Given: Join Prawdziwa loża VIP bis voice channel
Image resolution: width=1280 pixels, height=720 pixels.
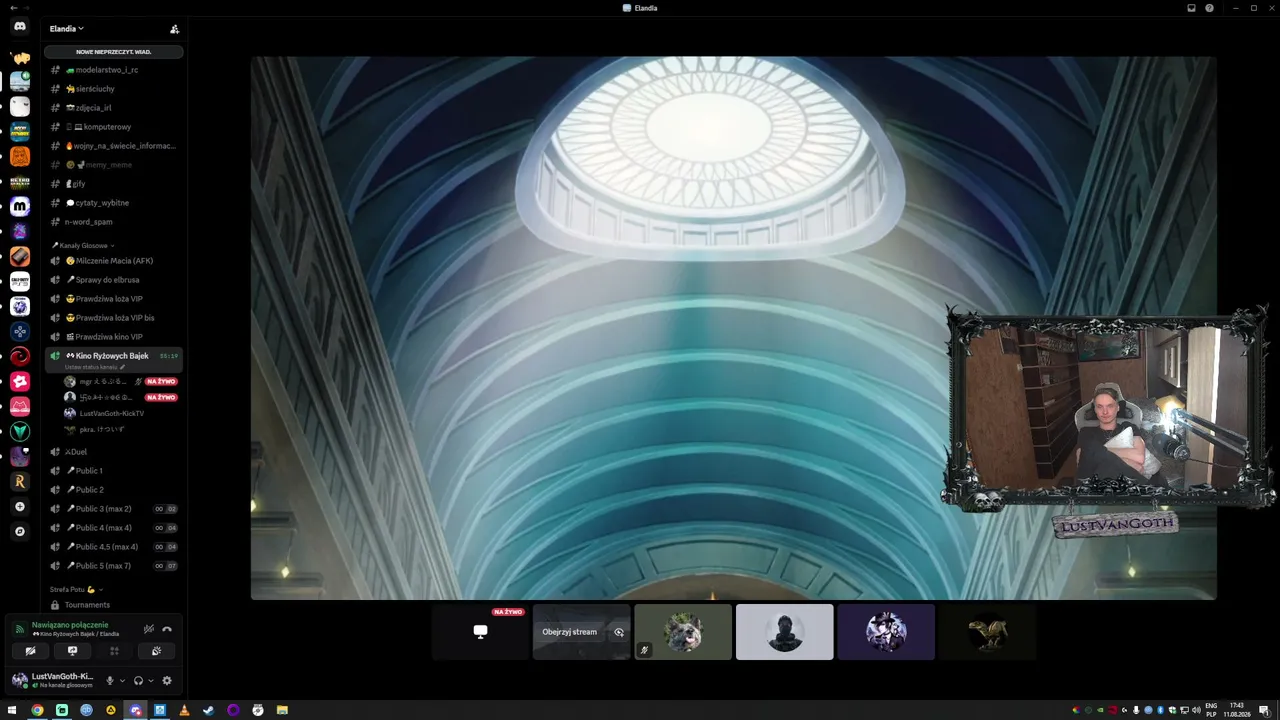Looking at the screenshot, I should click(114, 318).
